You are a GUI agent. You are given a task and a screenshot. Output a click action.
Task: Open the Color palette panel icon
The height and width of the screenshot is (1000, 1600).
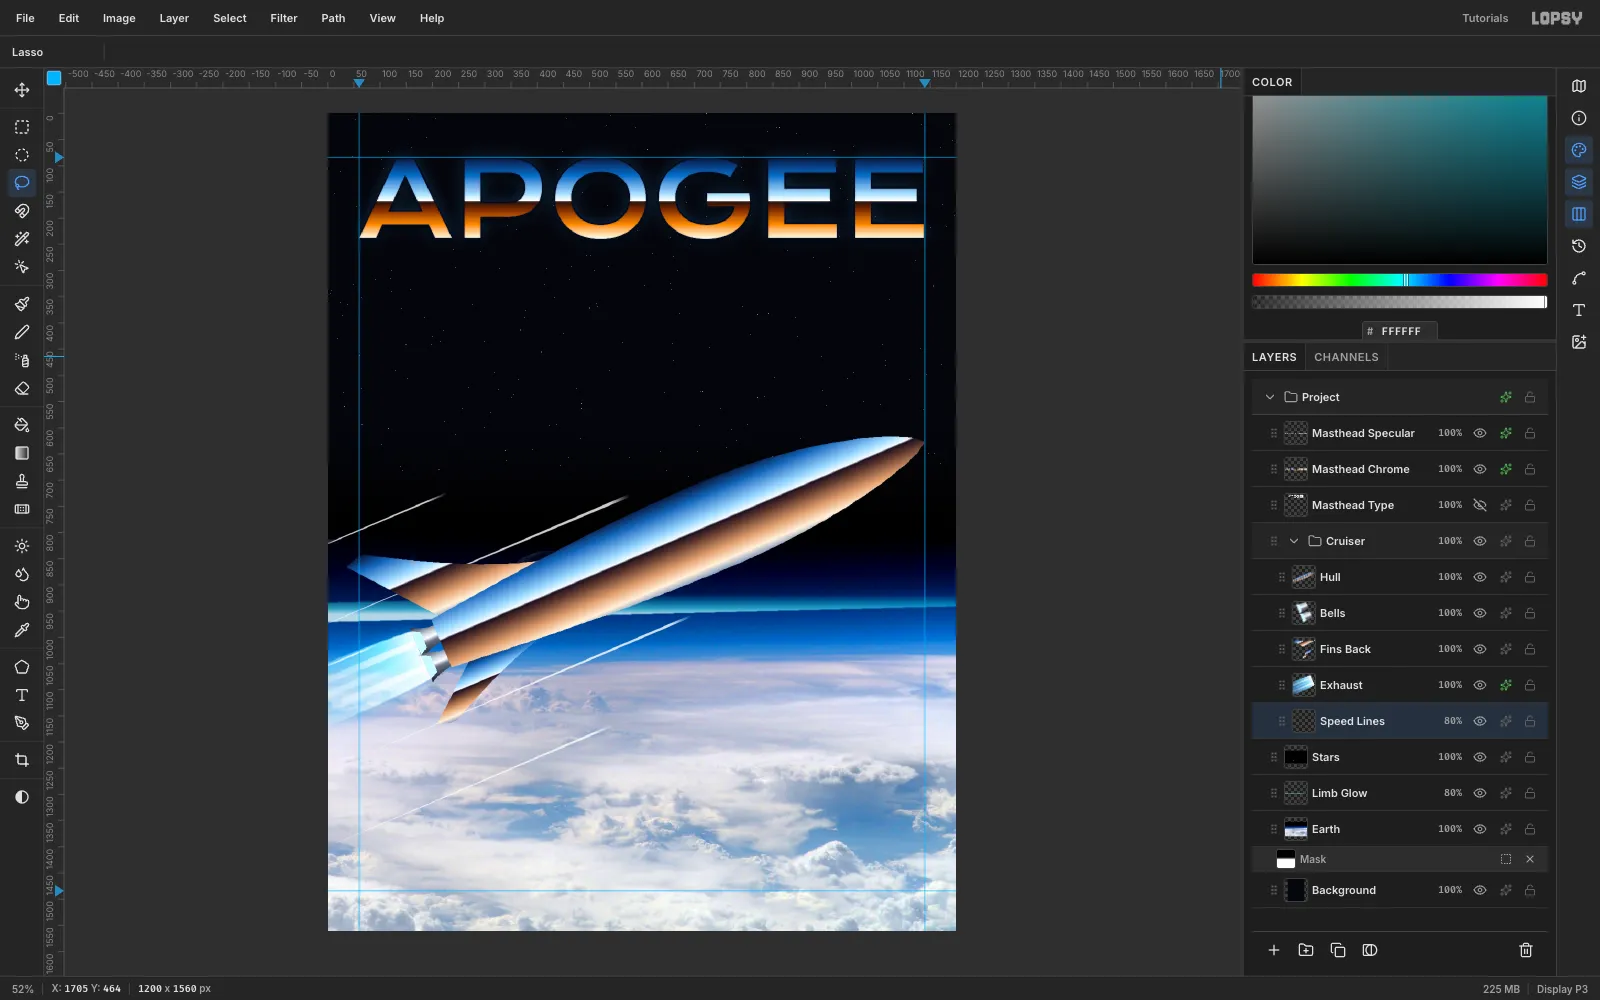coord(1579,150)
